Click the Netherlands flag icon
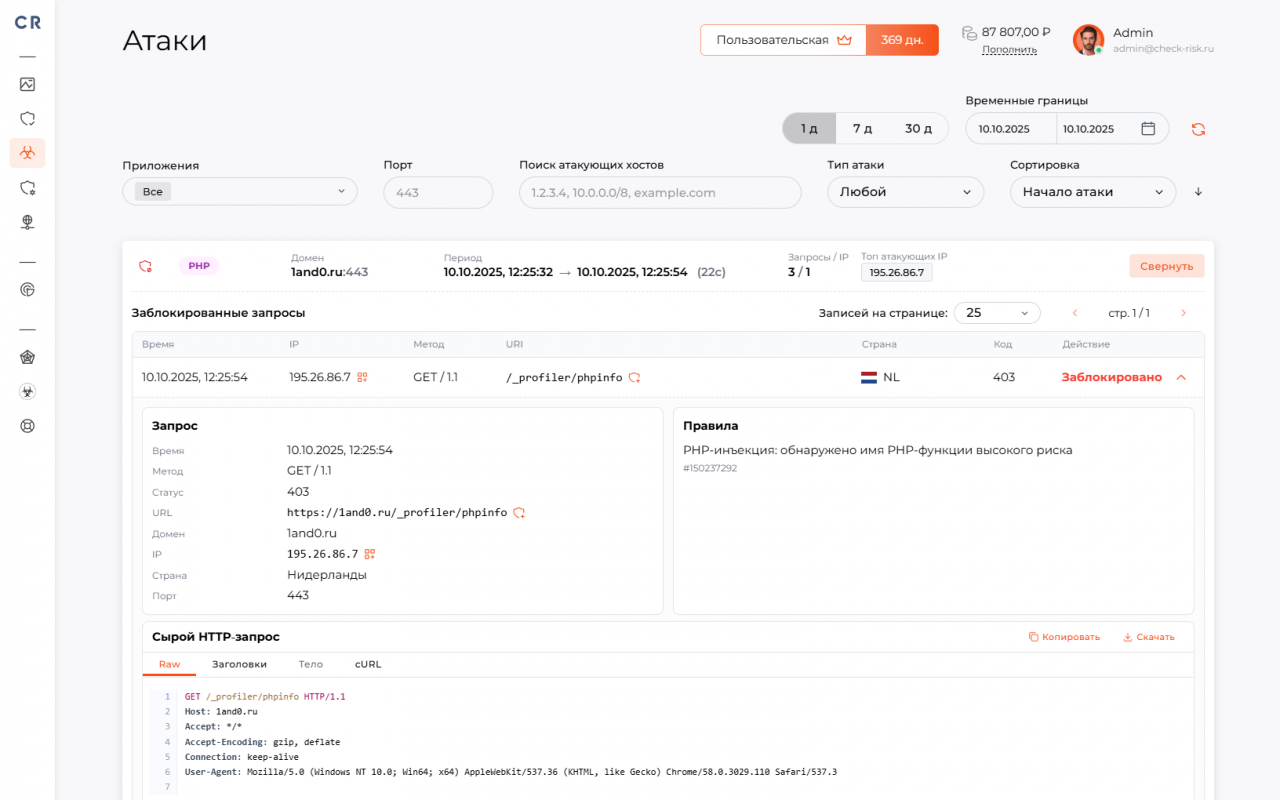 coord(869,378)
